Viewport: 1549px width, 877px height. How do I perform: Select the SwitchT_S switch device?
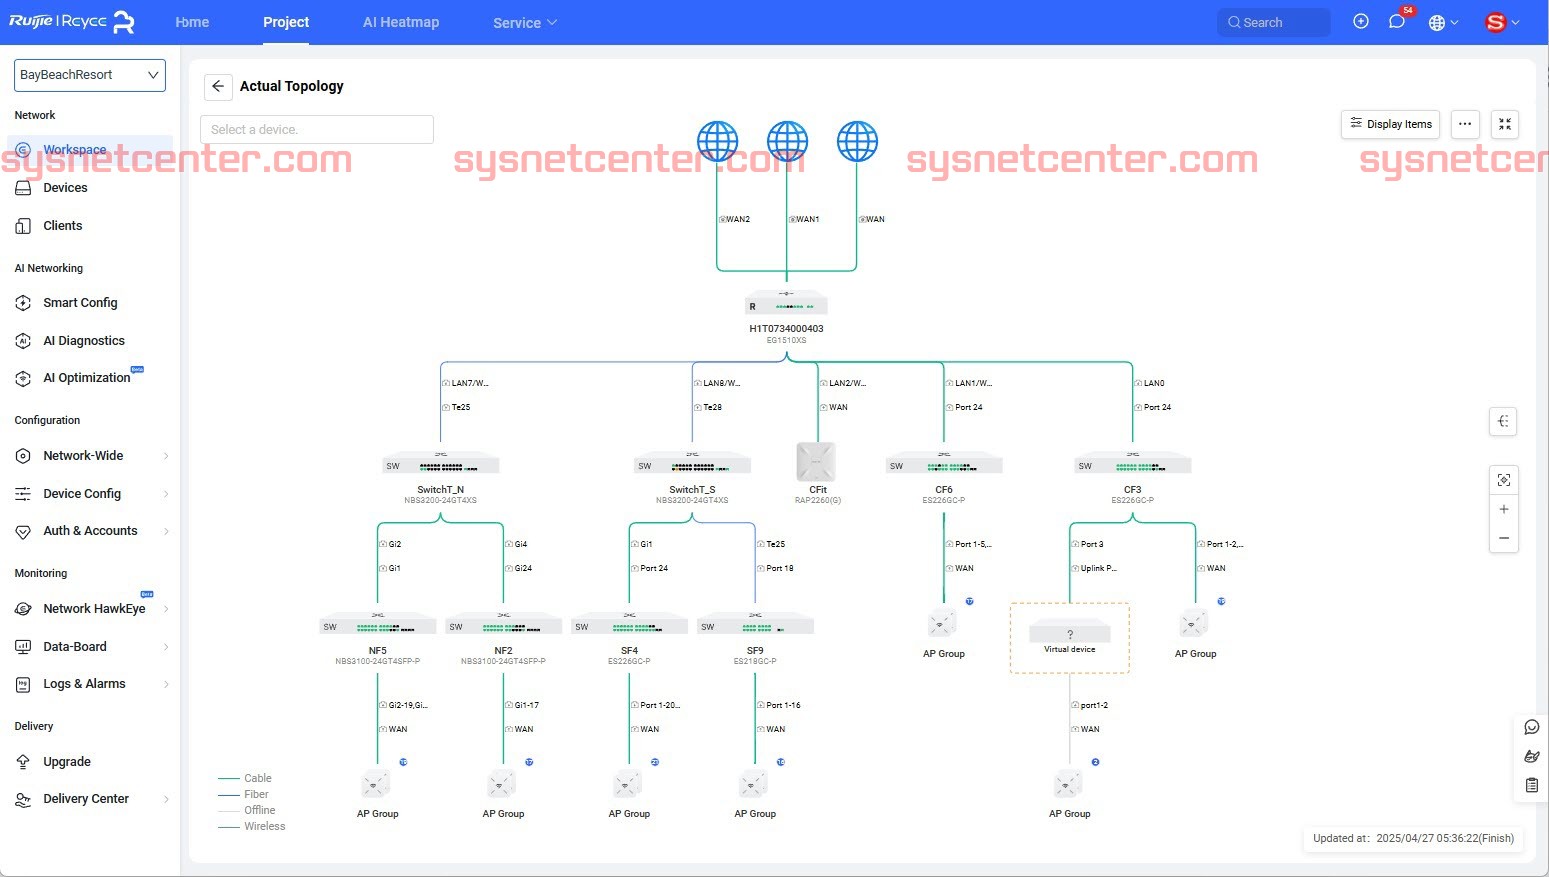tap(692, 464)
